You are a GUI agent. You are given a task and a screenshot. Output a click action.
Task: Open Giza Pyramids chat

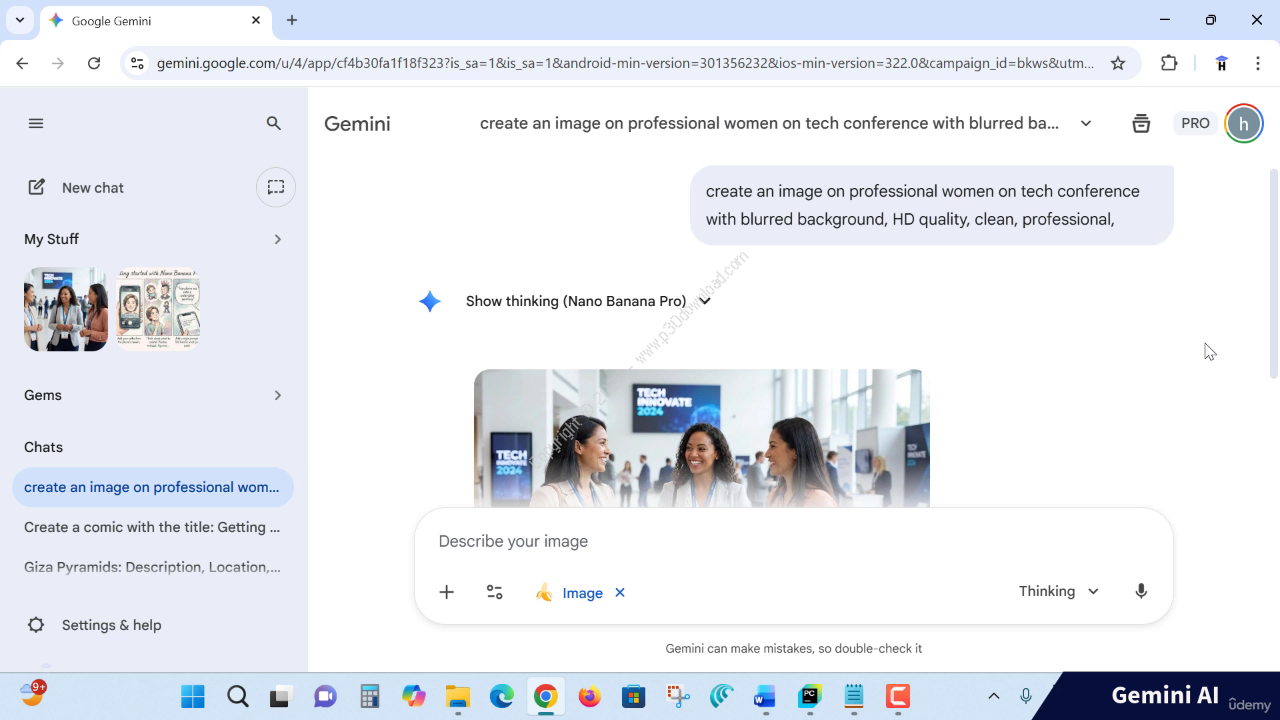[152, 567]
